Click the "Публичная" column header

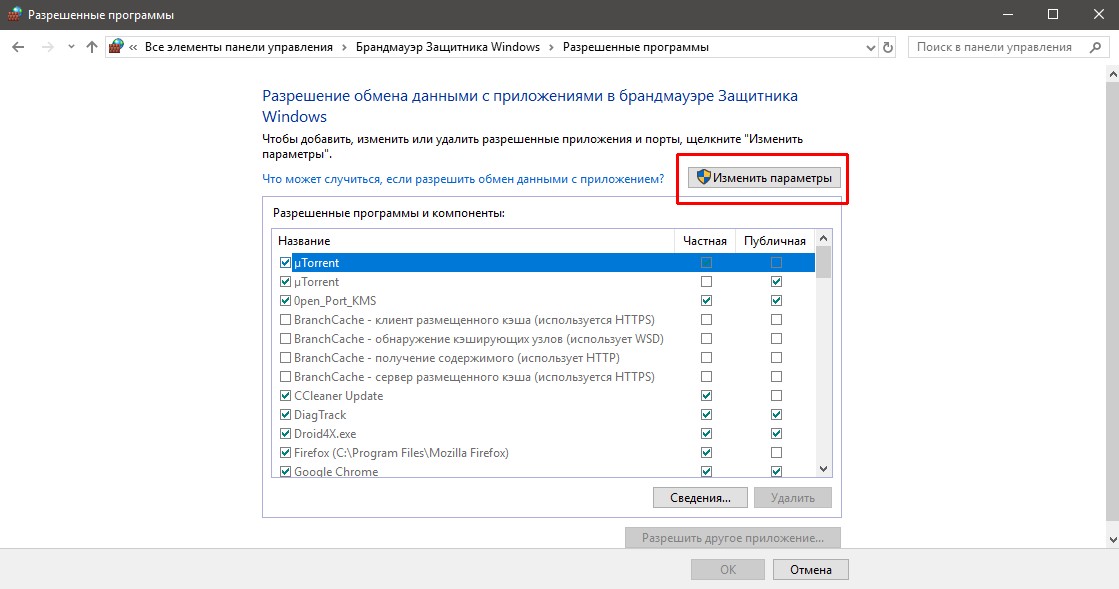tap(774, 241)
